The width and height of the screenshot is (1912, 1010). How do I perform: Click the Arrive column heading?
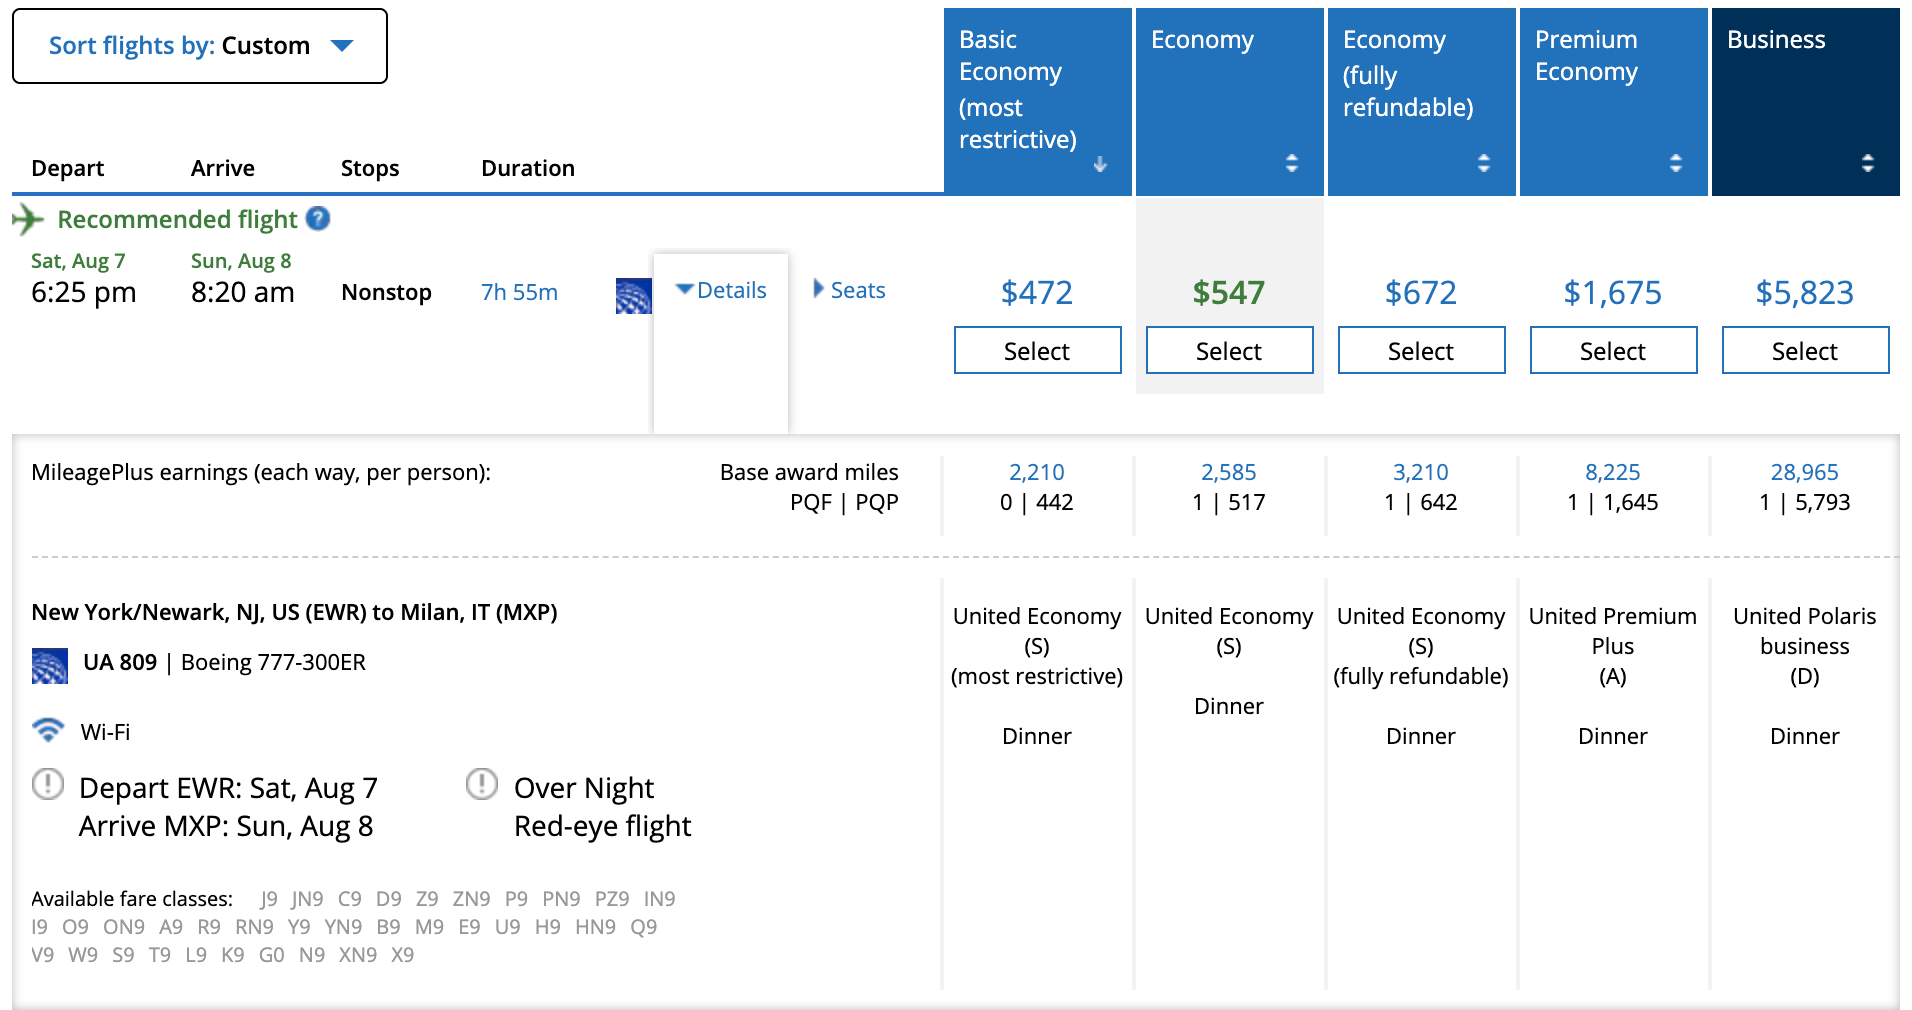[223, 168]
